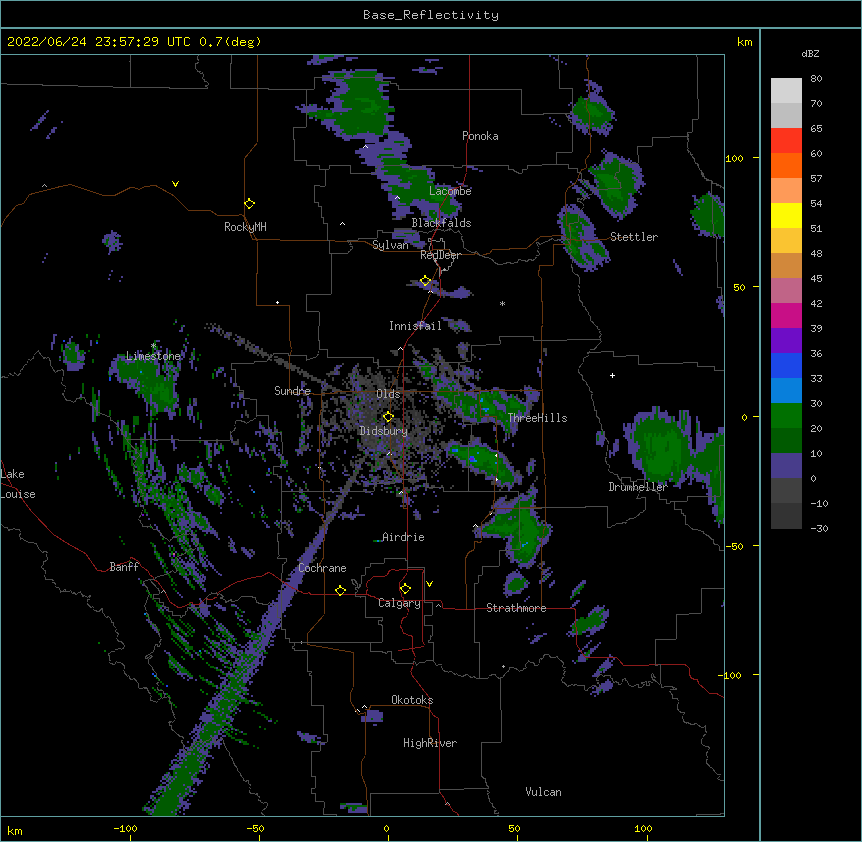
Task: Click the yellow v marker northeast of Calgary
Action: click(x=429, y=584)
